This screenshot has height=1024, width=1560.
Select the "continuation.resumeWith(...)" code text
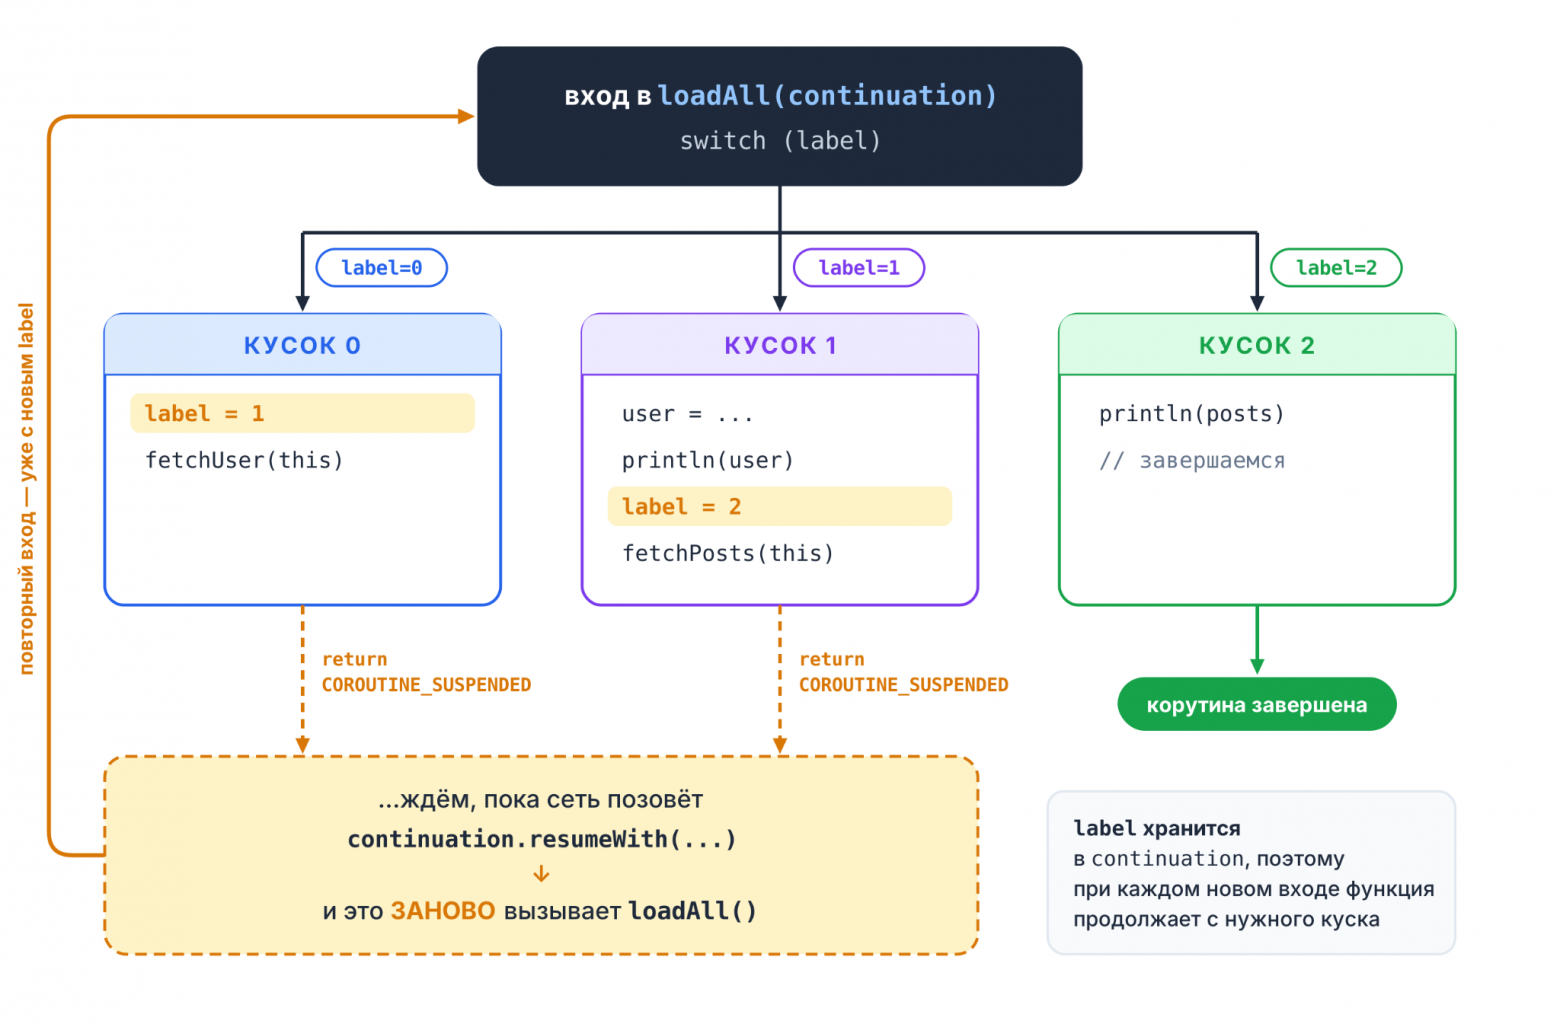pos(542,839)
